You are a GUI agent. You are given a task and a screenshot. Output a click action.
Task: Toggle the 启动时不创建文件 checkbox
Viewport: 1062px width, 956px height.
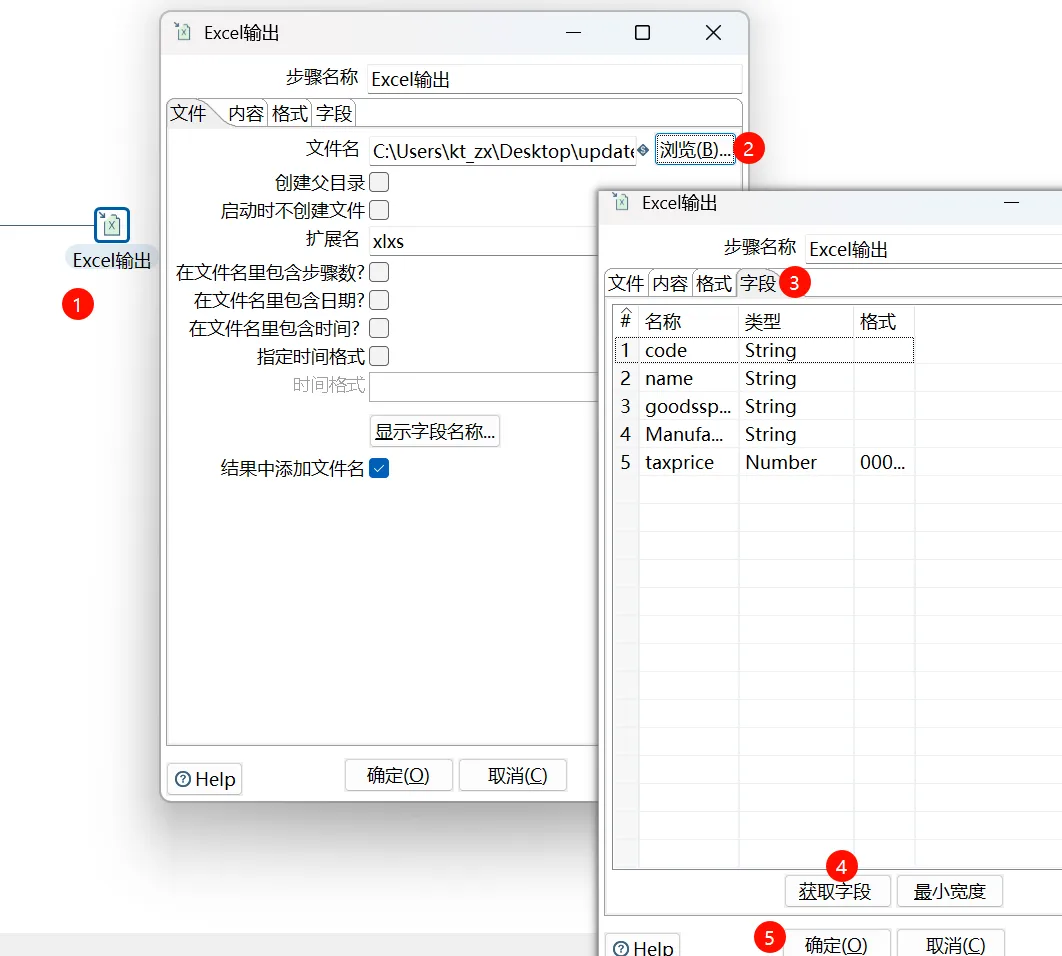click(379, 210)
